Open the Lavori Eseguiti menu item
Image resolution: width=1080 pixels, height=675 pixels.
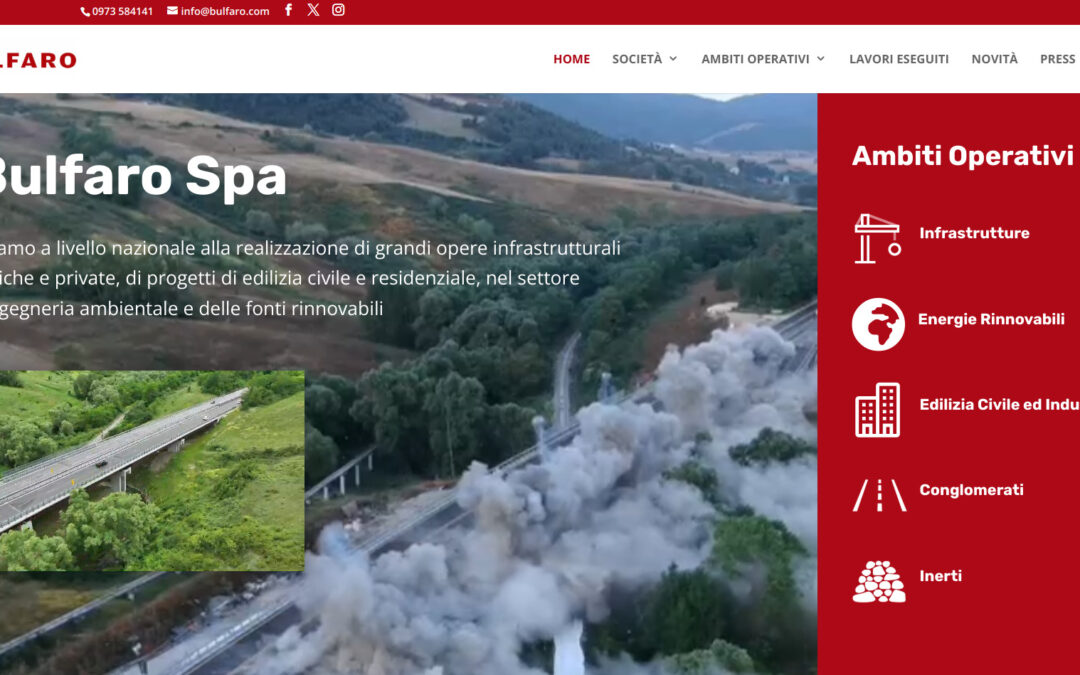899,59
